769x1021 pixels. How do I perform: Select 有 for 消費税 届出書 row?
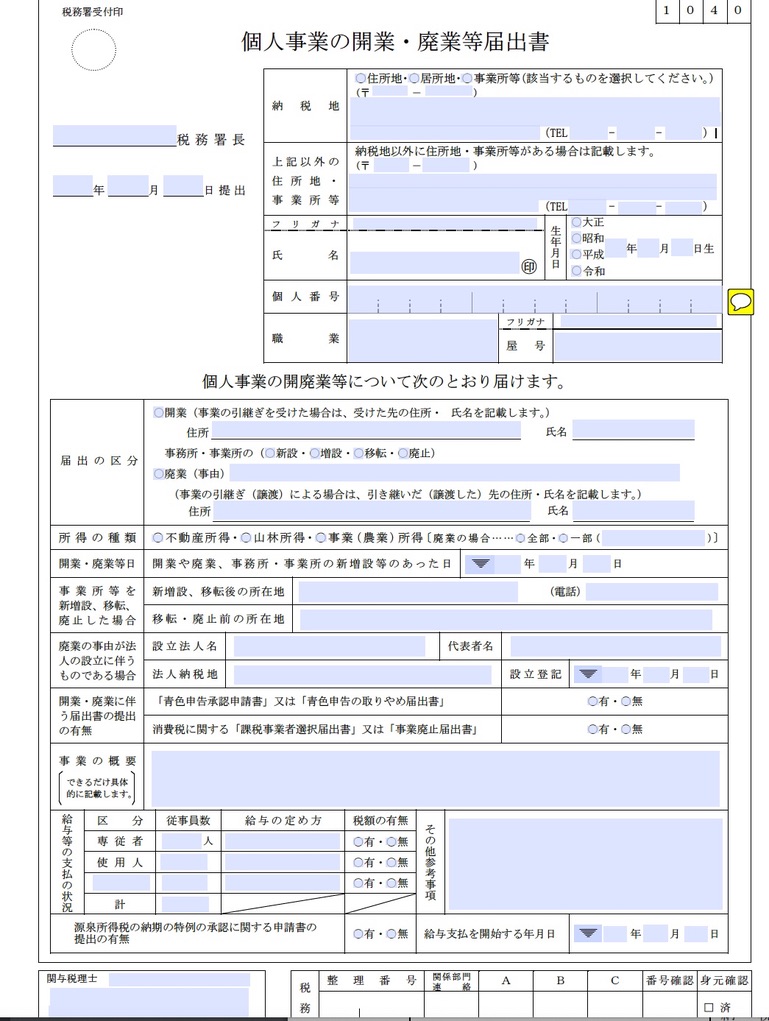tap(593, 729)
